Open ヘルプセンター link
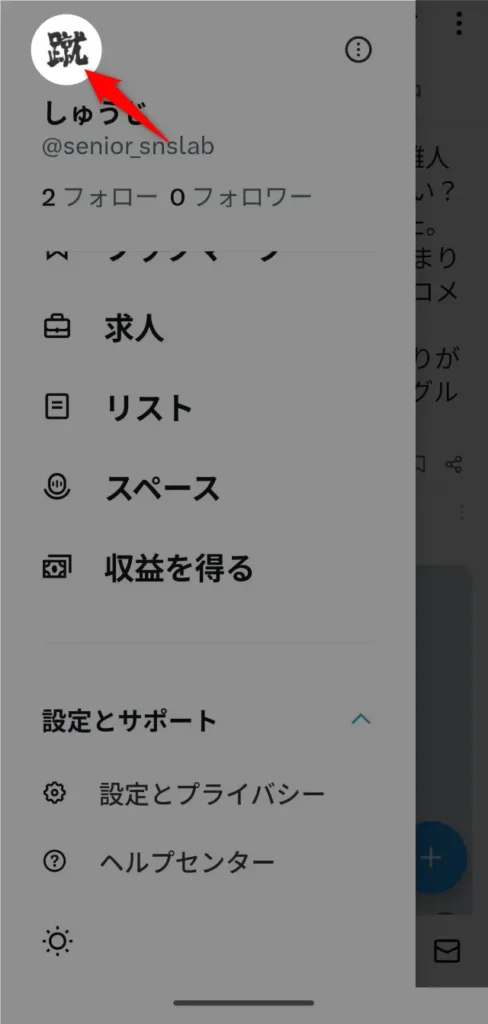This screenshot has height=1024, width=488. (x=187, y=862)
